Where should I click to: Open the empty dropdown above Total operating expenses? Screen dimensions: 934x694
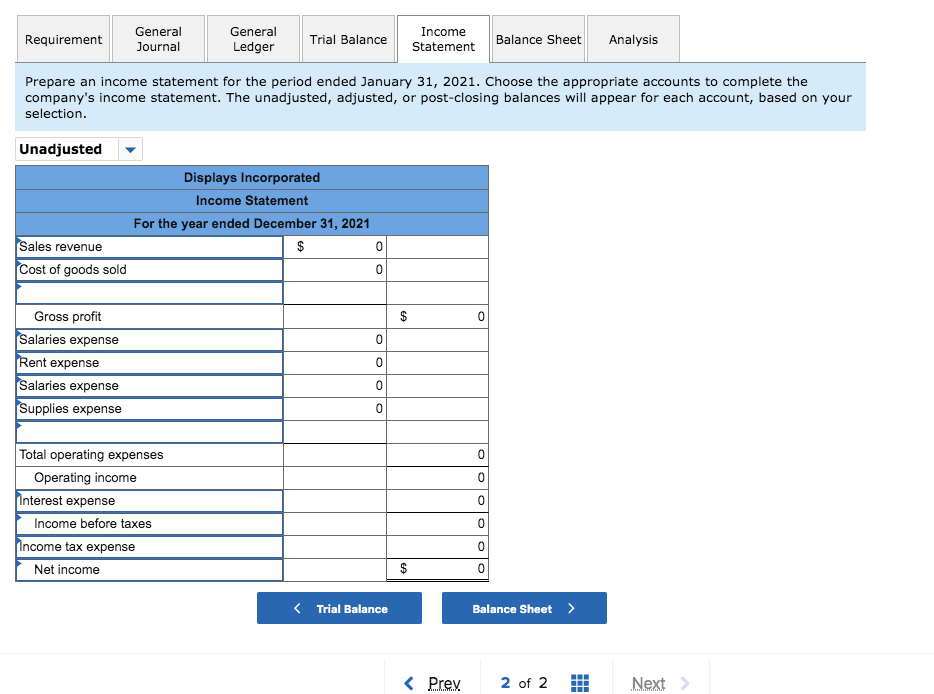(x=150, y=432)
